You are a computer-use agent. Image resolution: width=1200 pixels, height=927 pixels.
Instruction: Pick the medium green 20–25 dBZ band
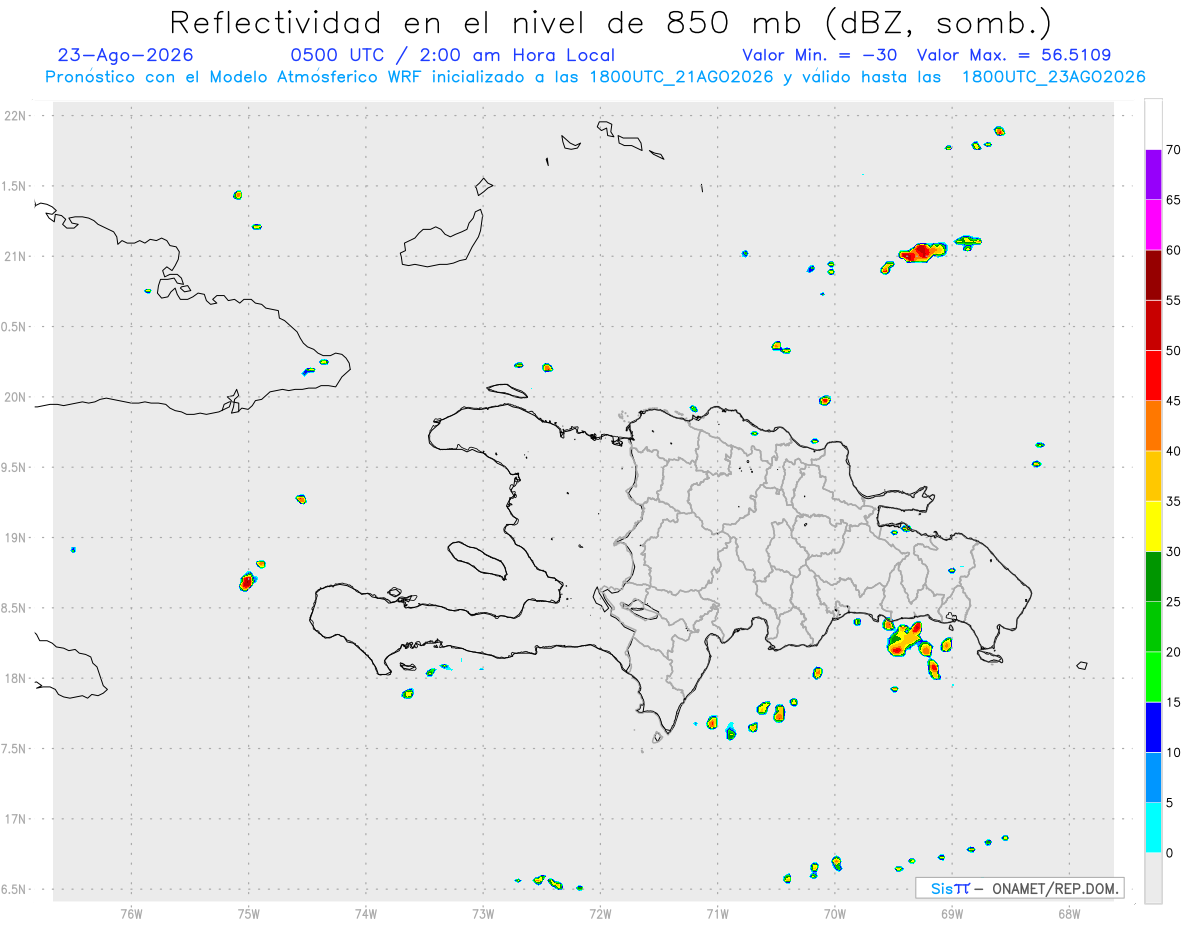1153,627
